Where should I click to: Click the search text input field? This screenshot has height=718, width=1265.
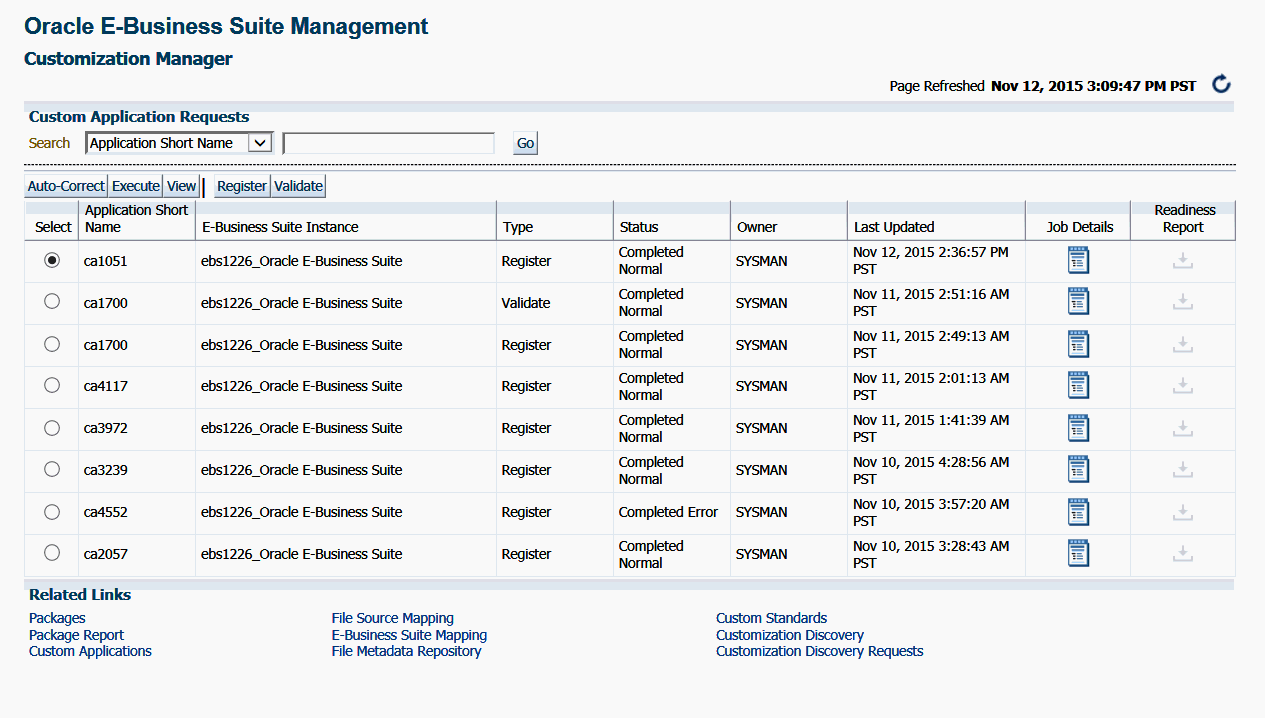pos(389,143)
